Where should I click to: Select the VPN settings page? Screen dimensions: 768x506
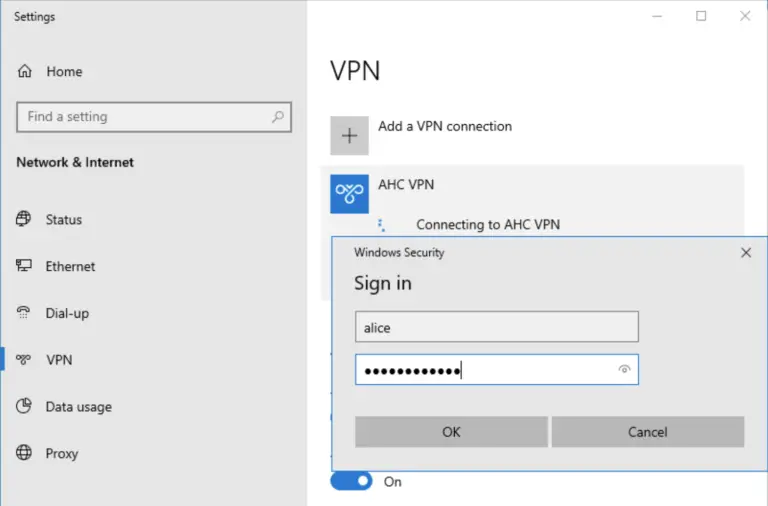(x=59, y=360)
